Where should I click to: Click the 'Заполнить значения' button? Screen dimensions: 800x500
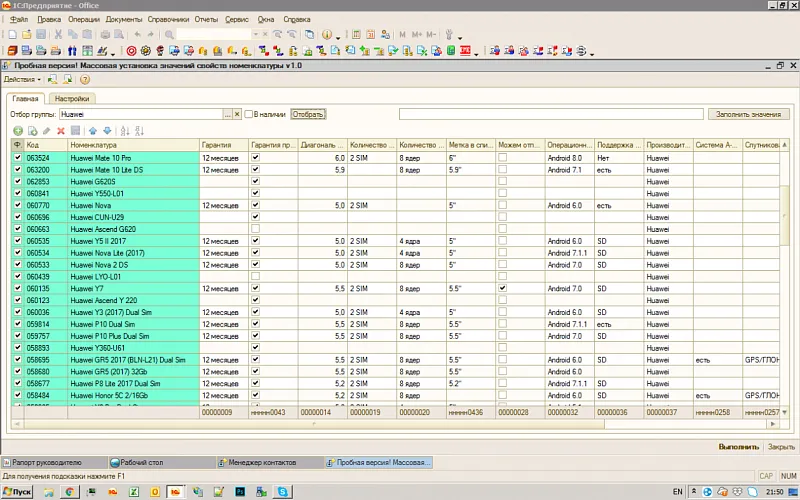click(748, 114)
